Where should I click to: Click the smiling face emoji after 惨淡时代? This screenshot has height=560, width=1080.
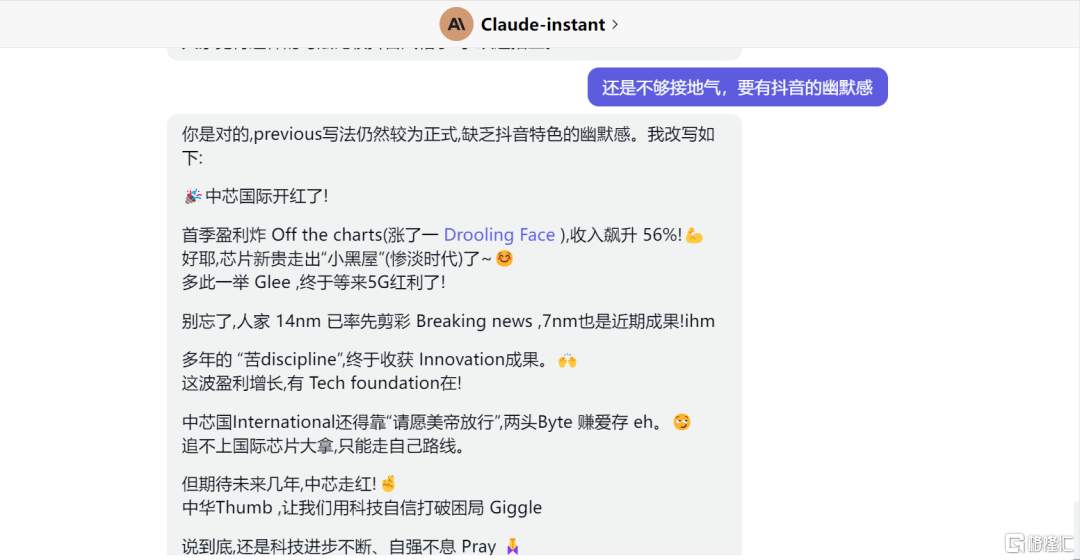[x=504, y=259]
